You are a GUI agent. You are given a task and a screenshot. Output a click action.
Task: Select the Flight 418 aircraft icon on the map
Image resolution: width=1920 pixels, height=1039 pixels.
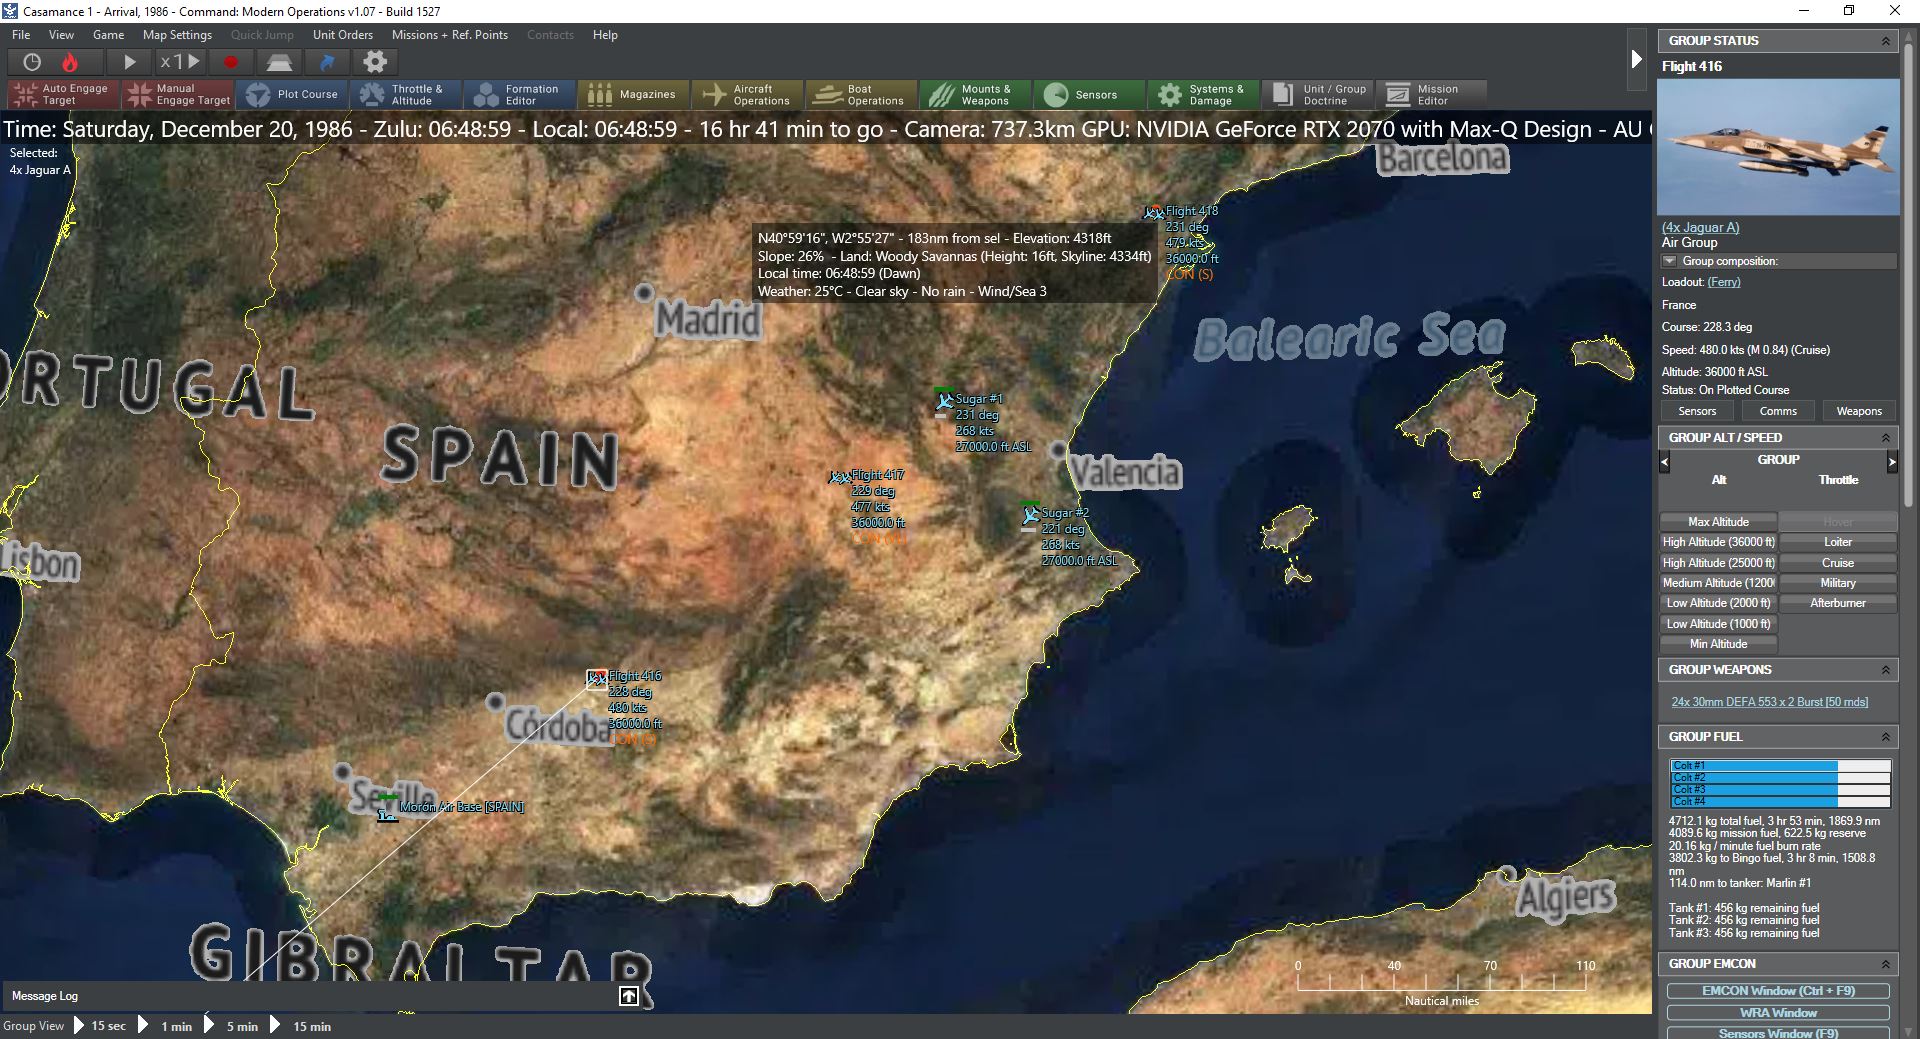pos(1154,212)
